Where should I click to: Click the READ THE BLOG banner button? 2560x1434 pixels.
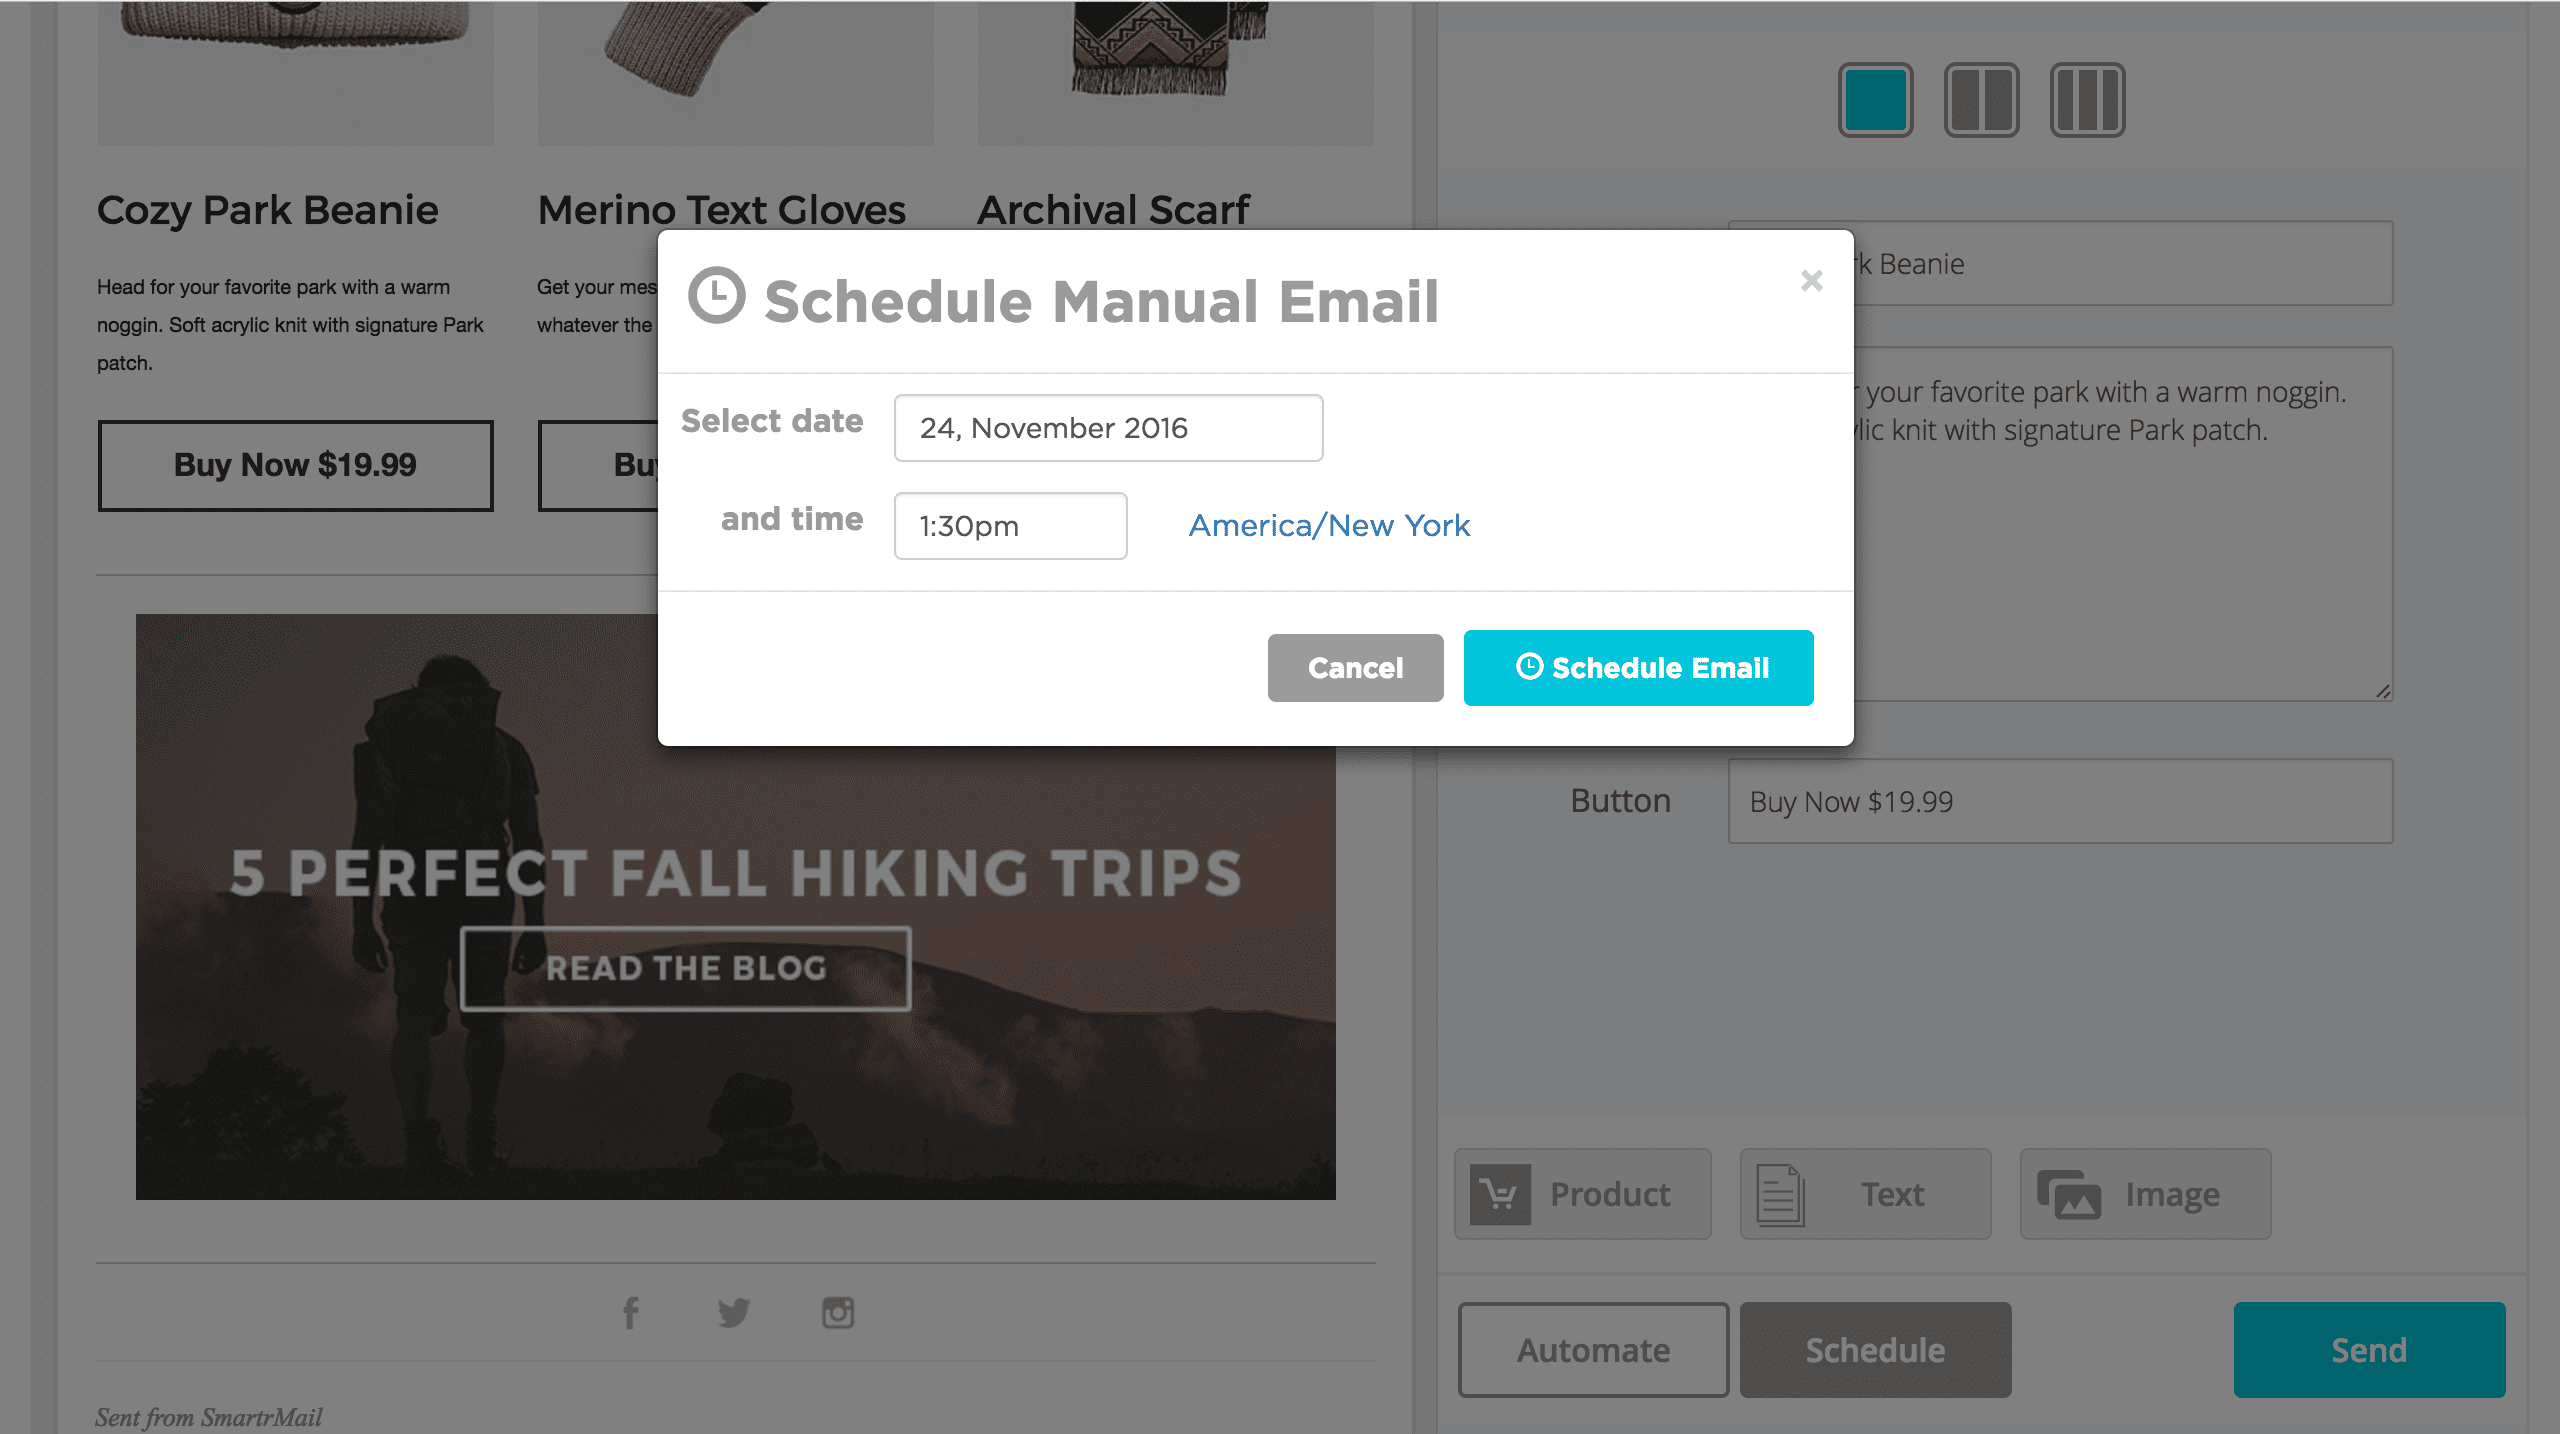[686, 968]
